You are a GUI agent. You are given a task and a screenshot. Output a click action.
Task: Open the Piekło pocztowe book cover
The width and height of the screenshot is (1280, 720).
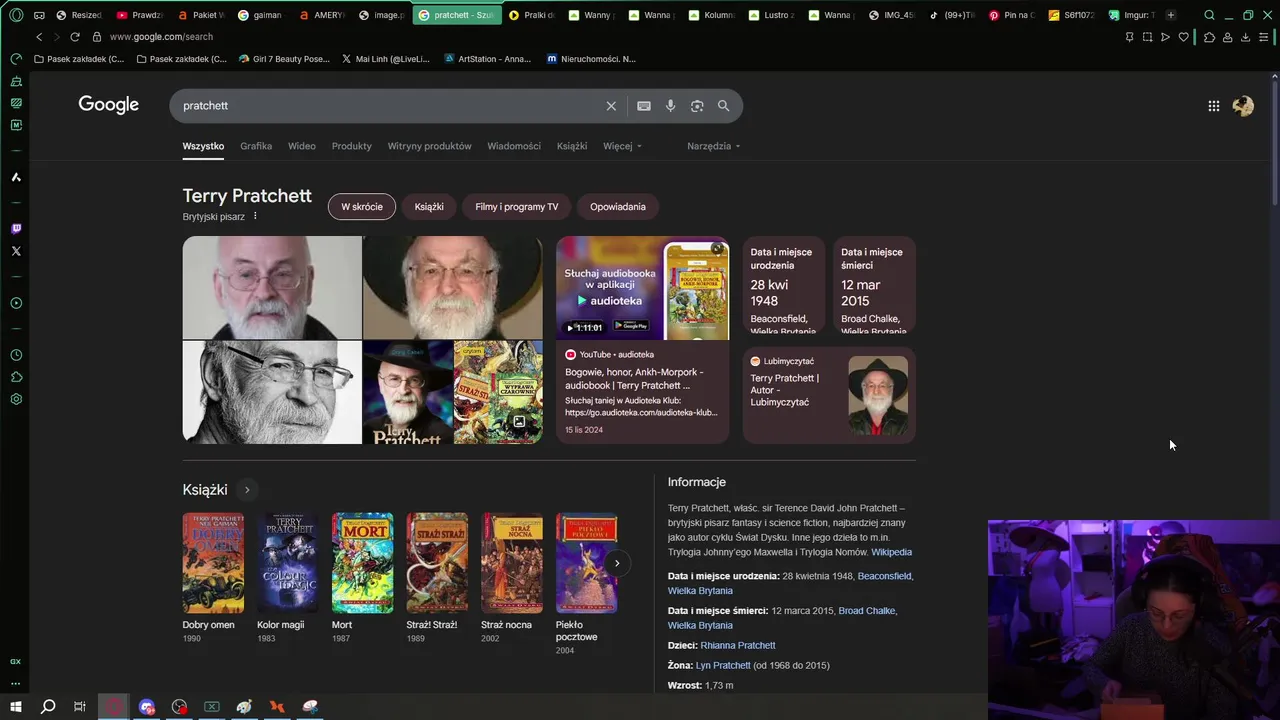(x=586, y=563)
